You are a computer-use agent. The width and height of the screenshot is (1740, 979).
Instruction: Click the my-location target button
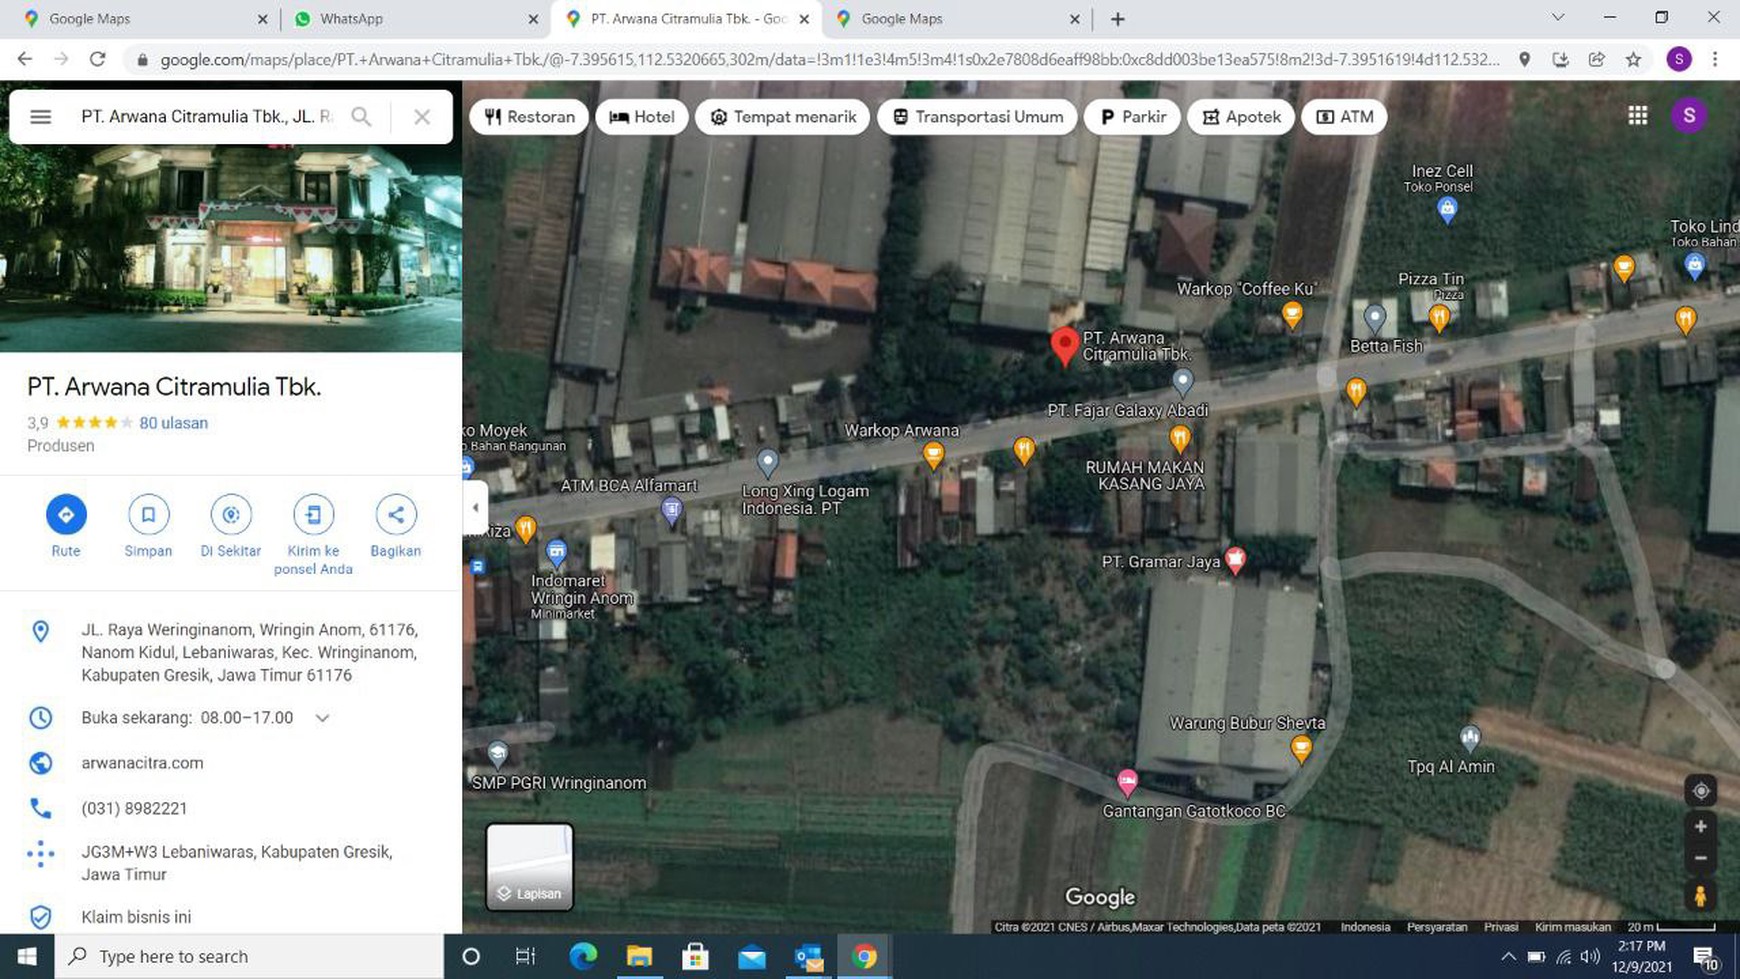click(1701, 791)
